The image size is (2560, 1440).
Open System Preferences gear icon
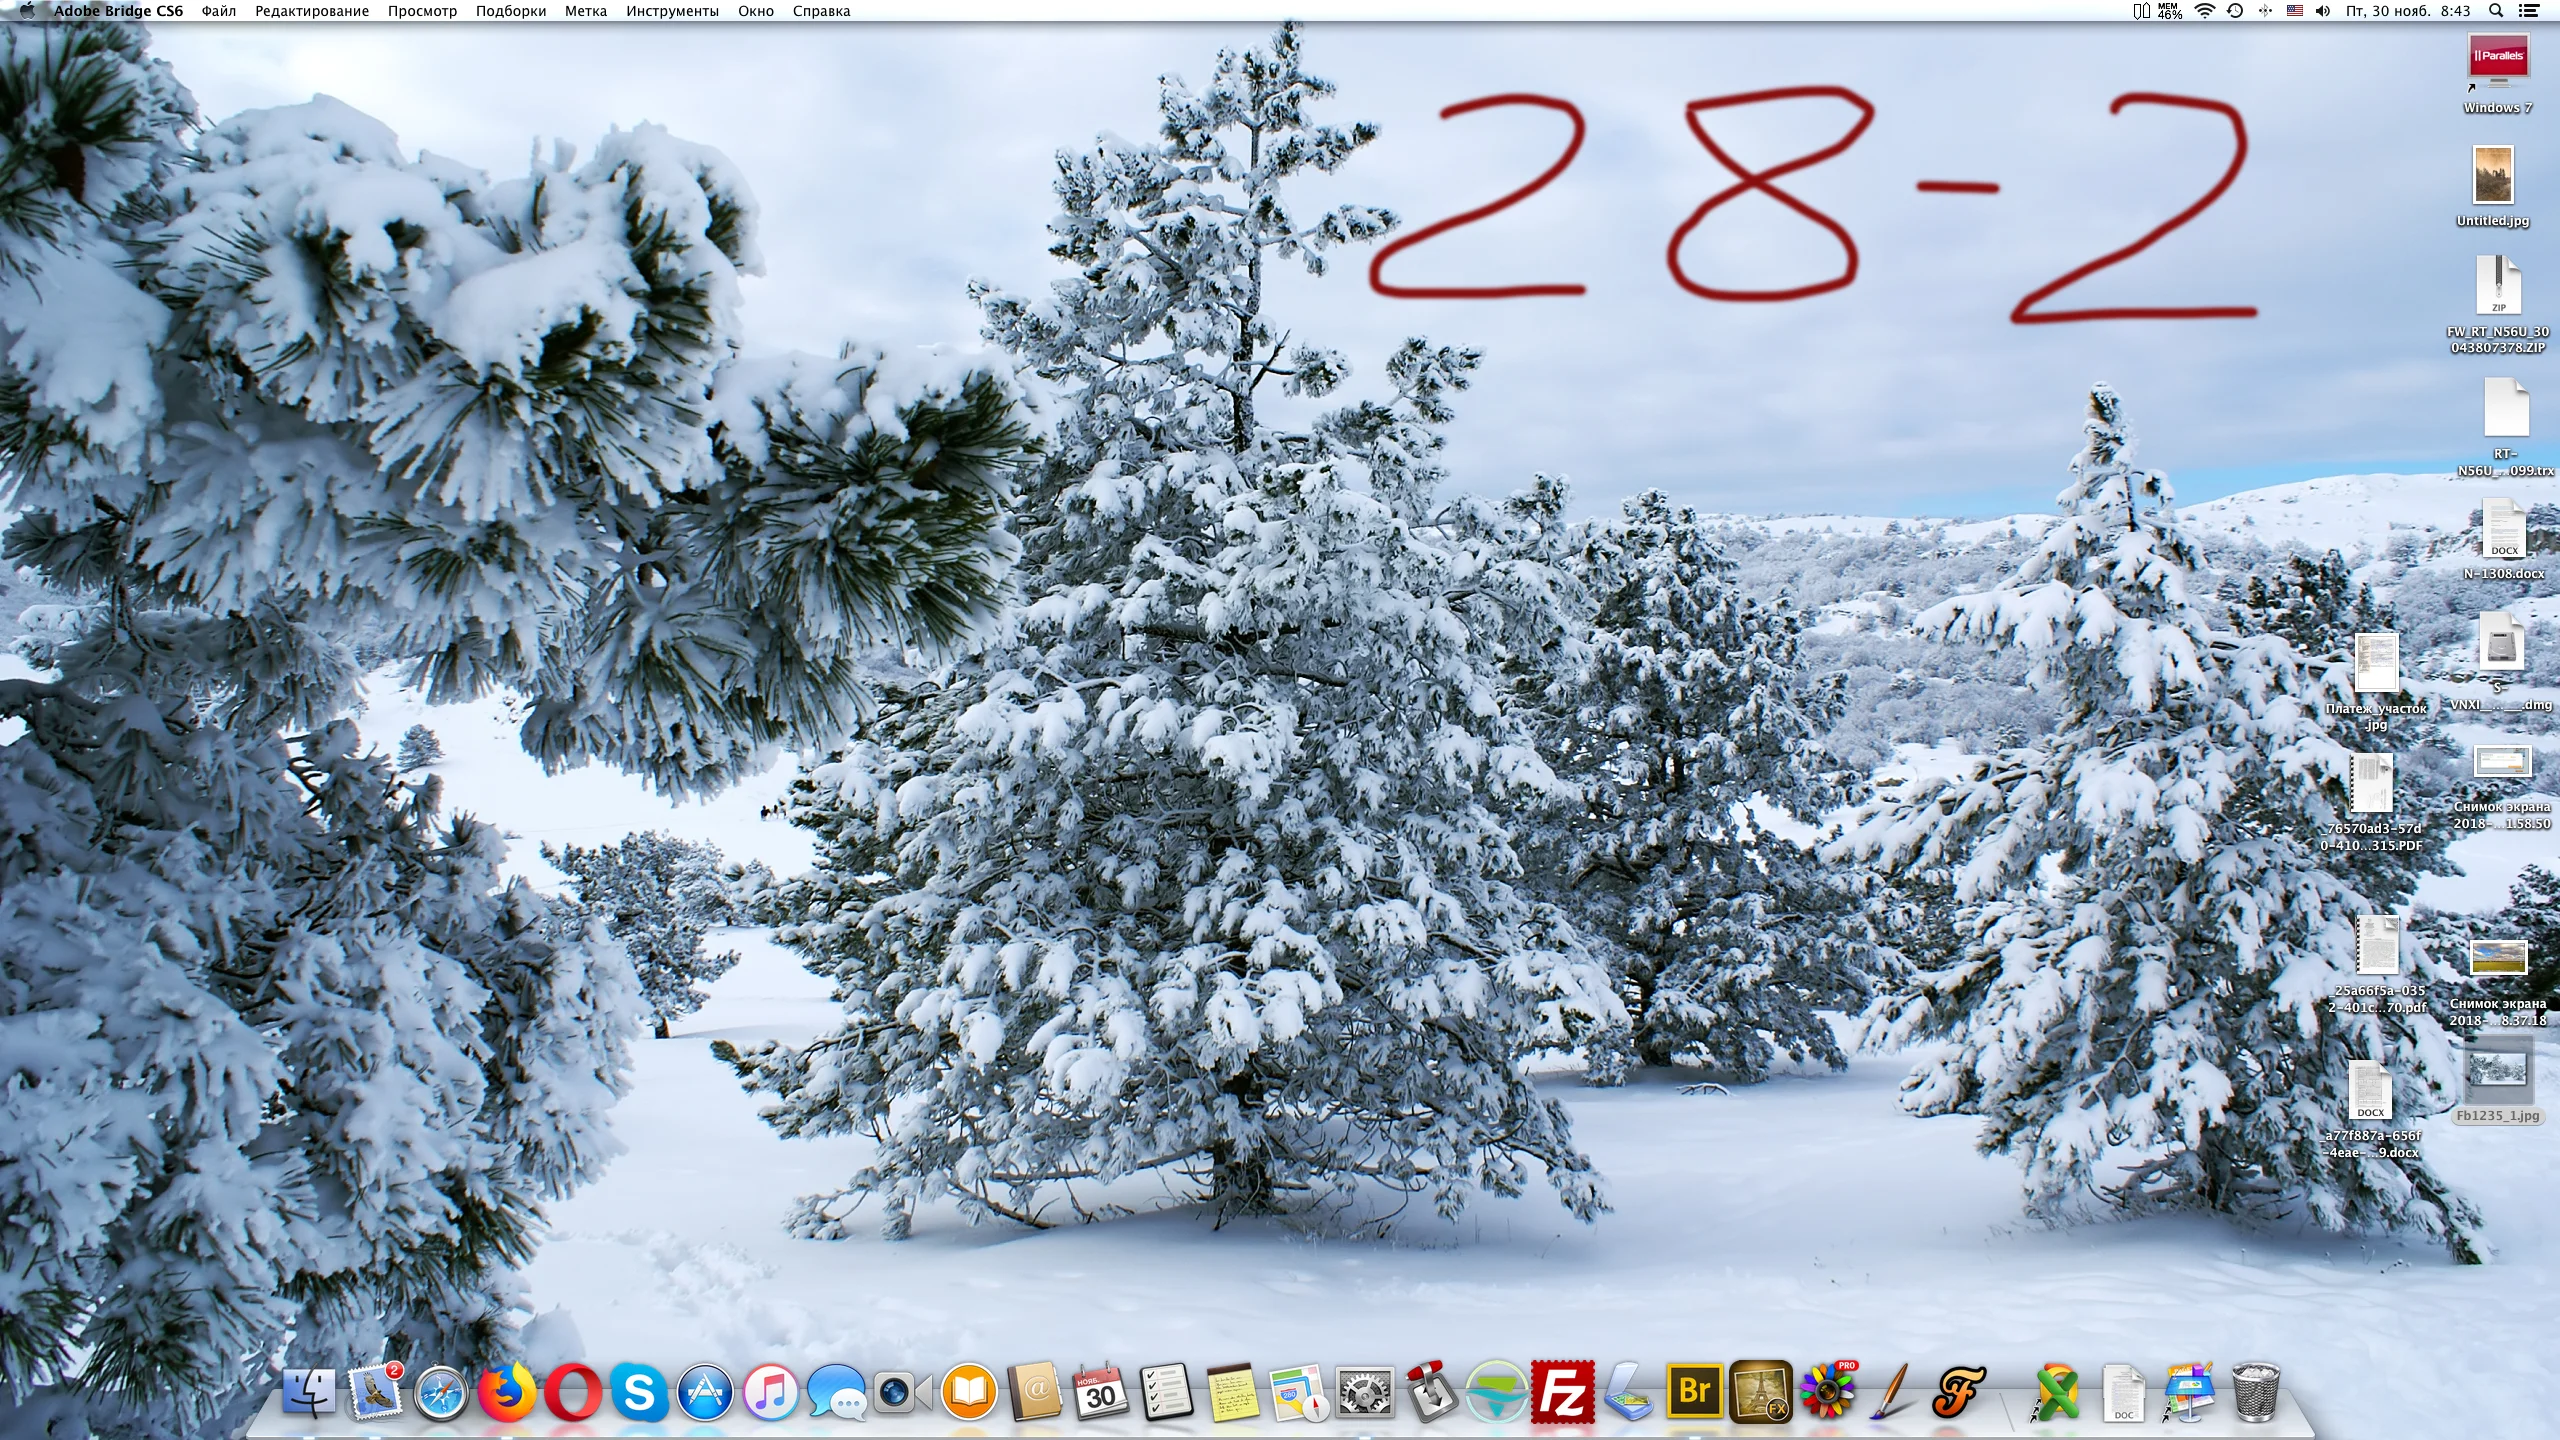tap(1365, 1391)
